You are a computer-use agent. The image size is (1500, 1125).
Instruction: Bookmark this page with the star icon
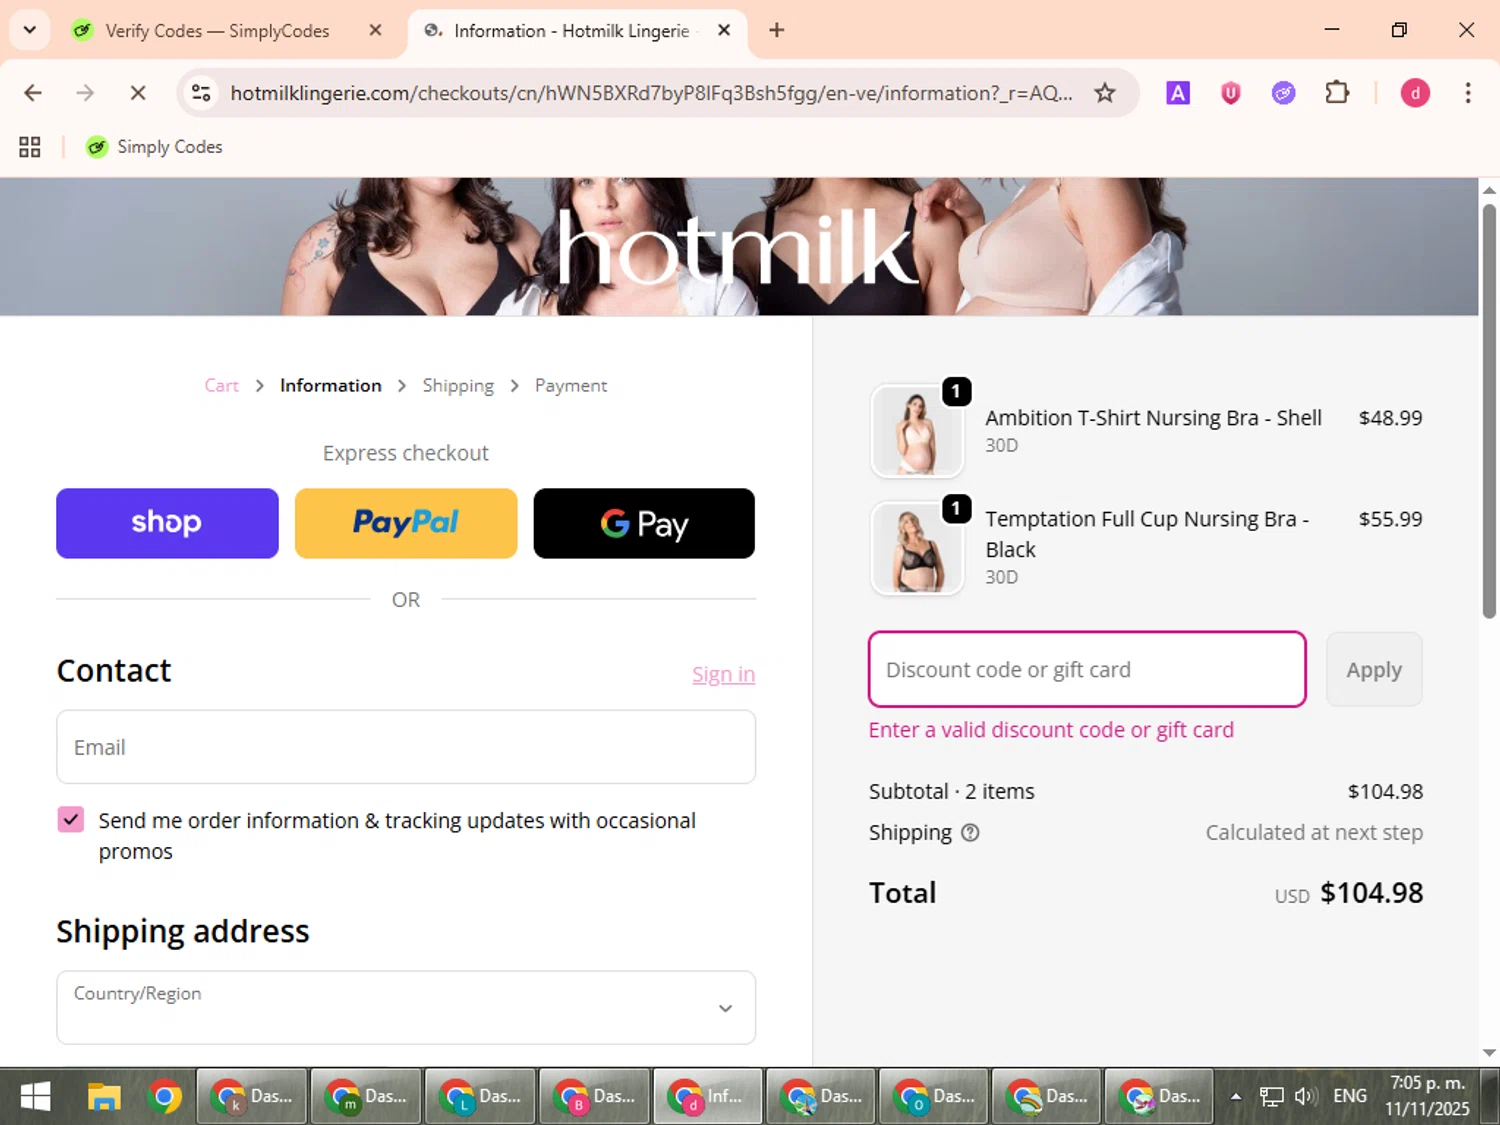(1104, 93)
